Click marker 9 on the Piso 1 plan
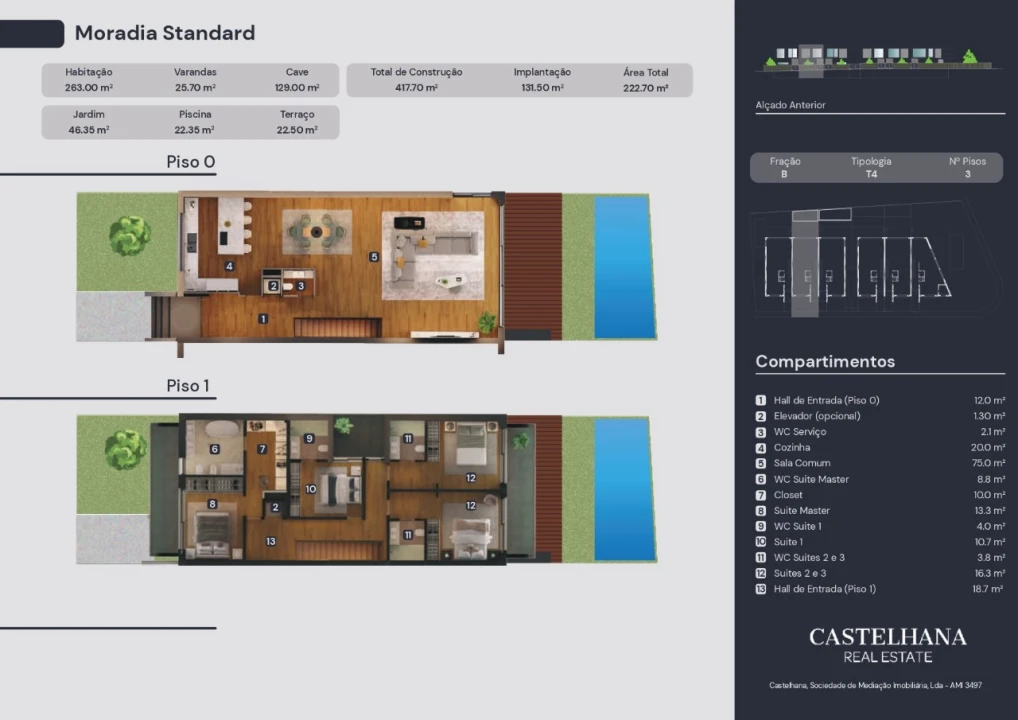 click(309, 438)
